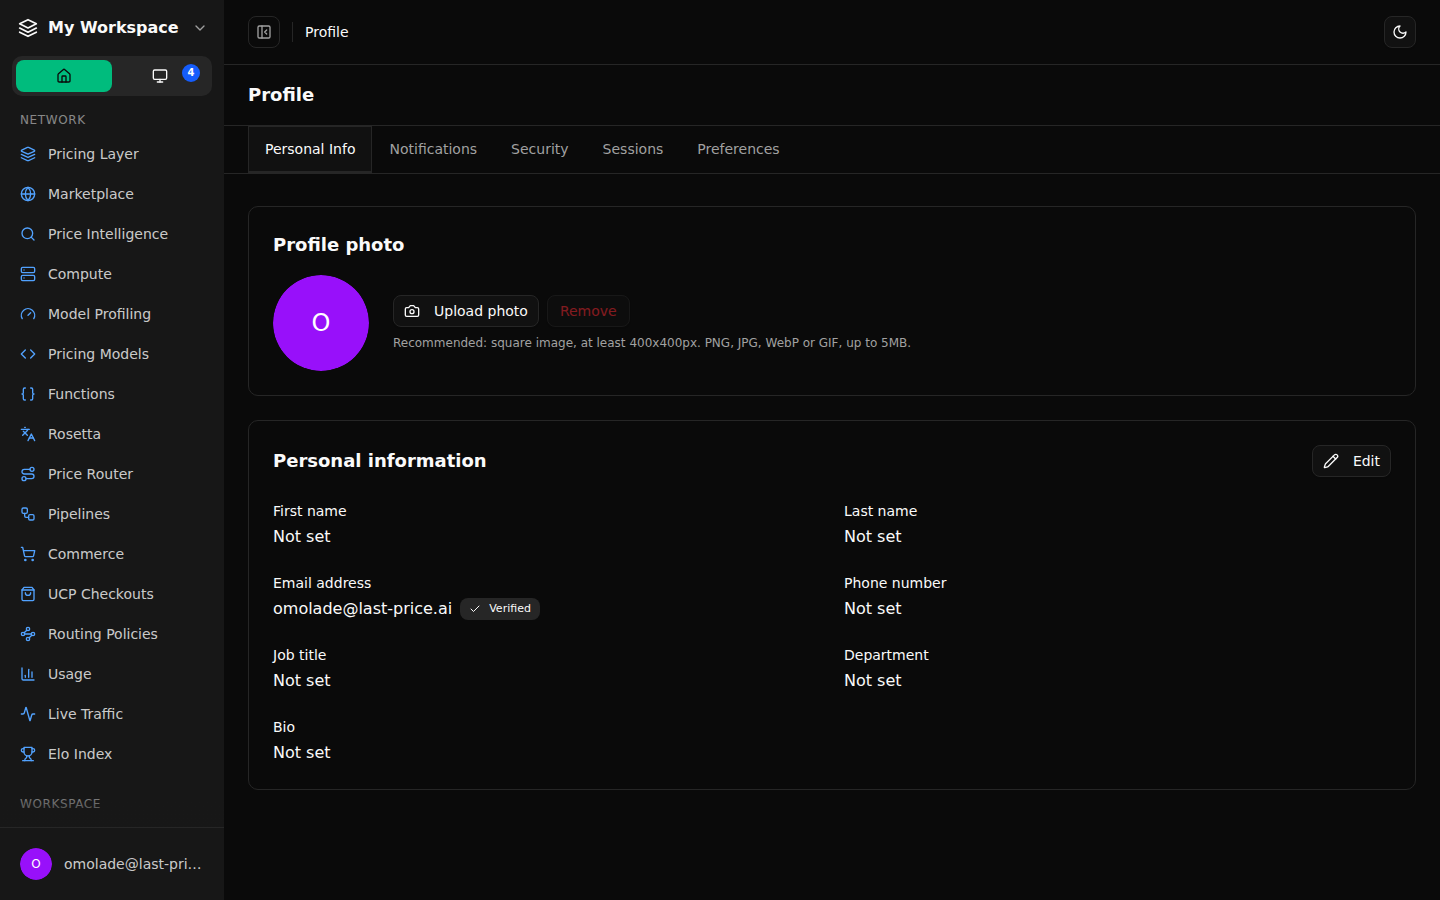Expand the My Workspace dropdown
The image size is (1440, 900).
tap(112, 28)
